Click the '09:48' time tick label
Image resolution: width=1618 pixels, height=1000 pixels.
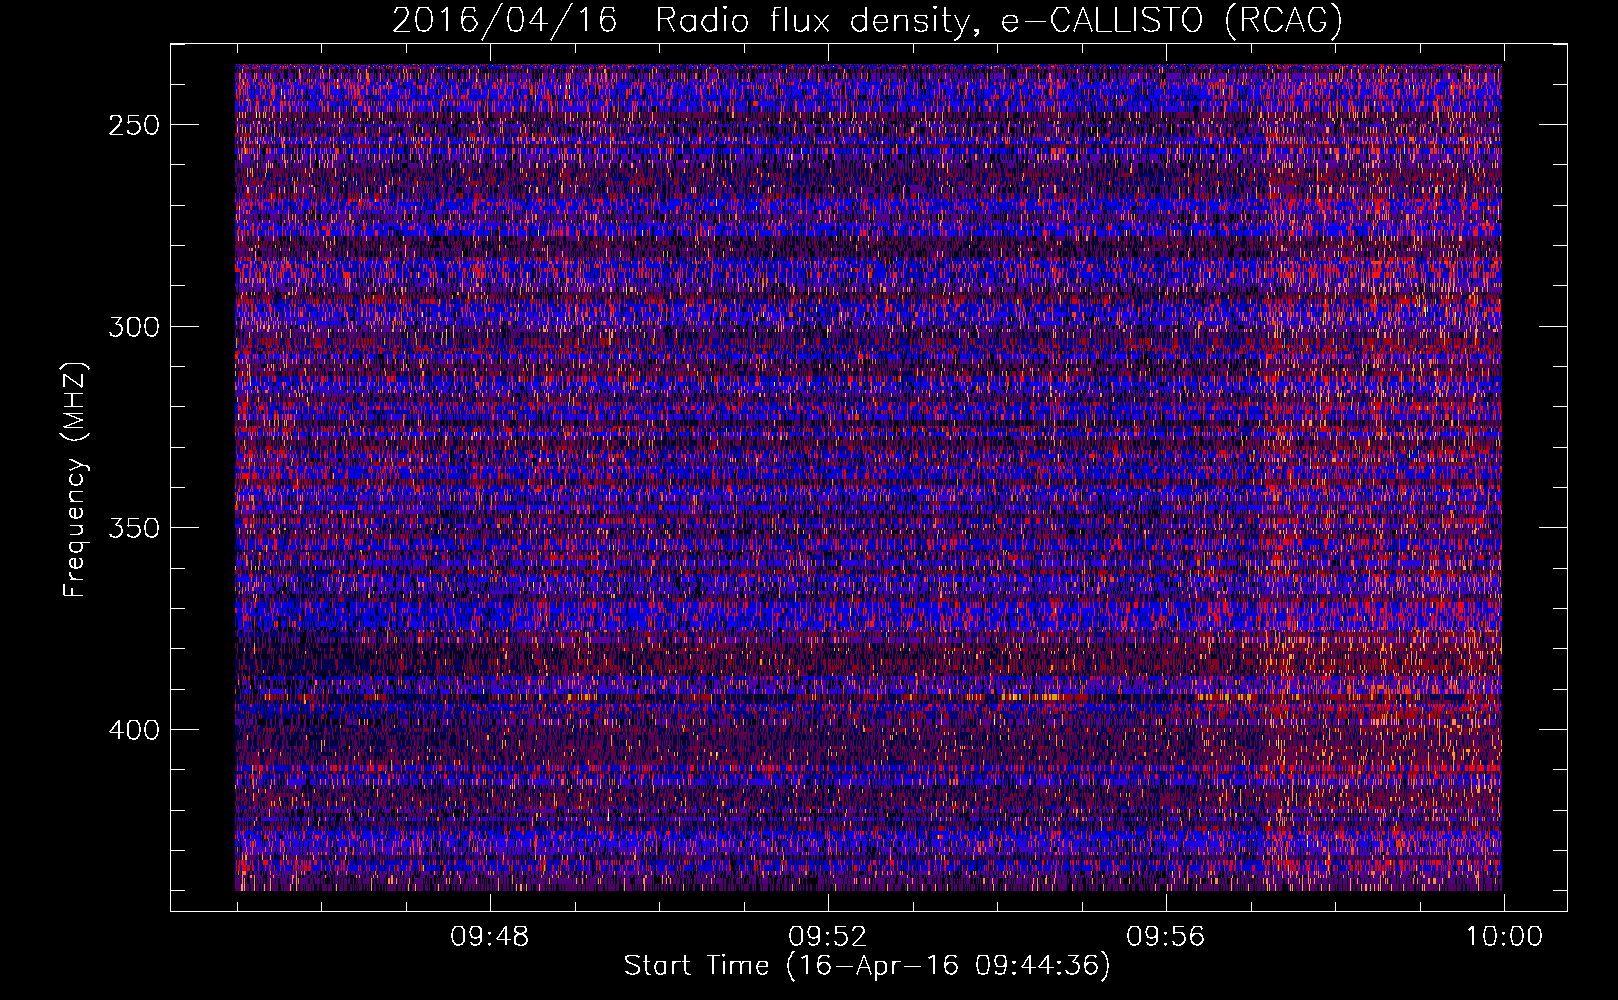click(490, 937)
